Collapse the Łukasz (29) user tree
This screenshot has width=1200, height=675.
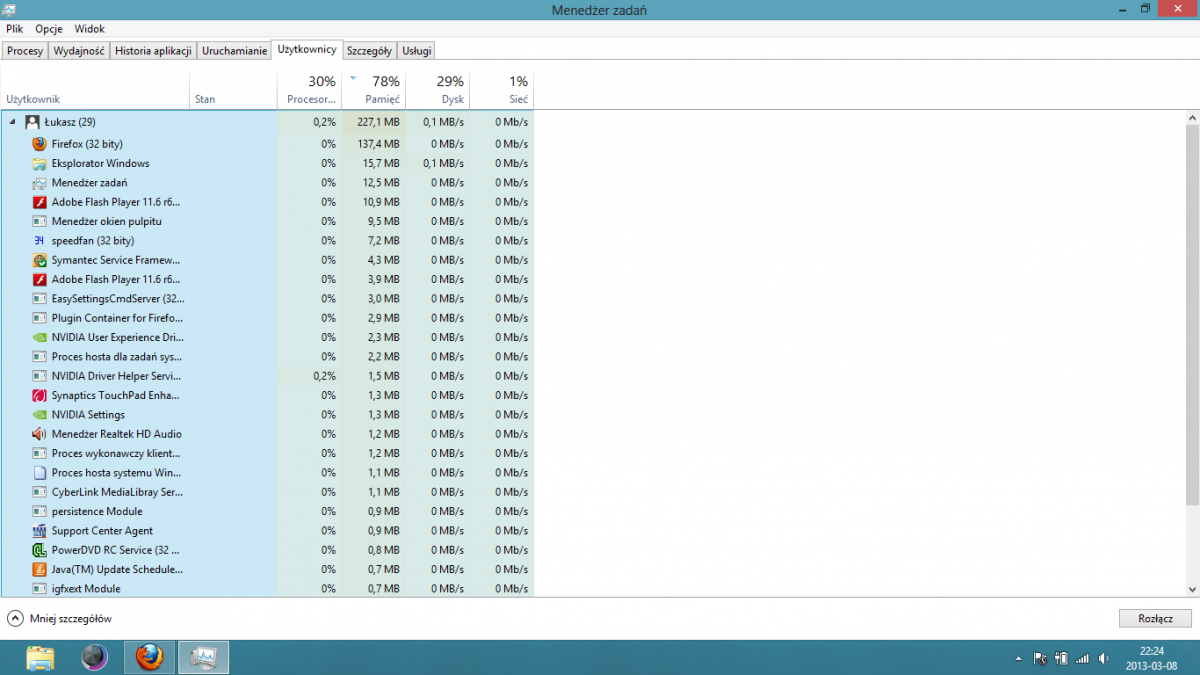(x=13, y=122)
